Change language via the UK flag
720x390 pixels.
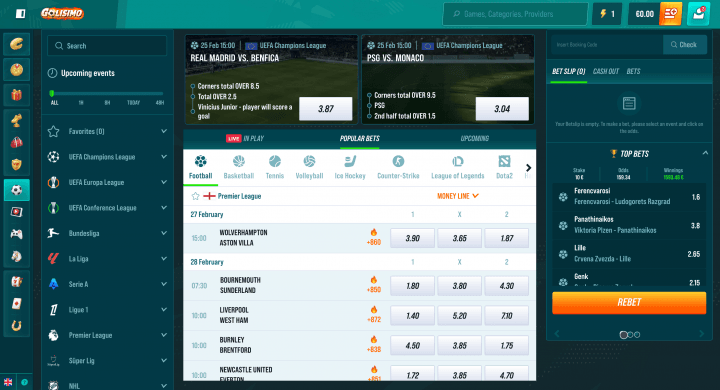(x=8, y=382)
